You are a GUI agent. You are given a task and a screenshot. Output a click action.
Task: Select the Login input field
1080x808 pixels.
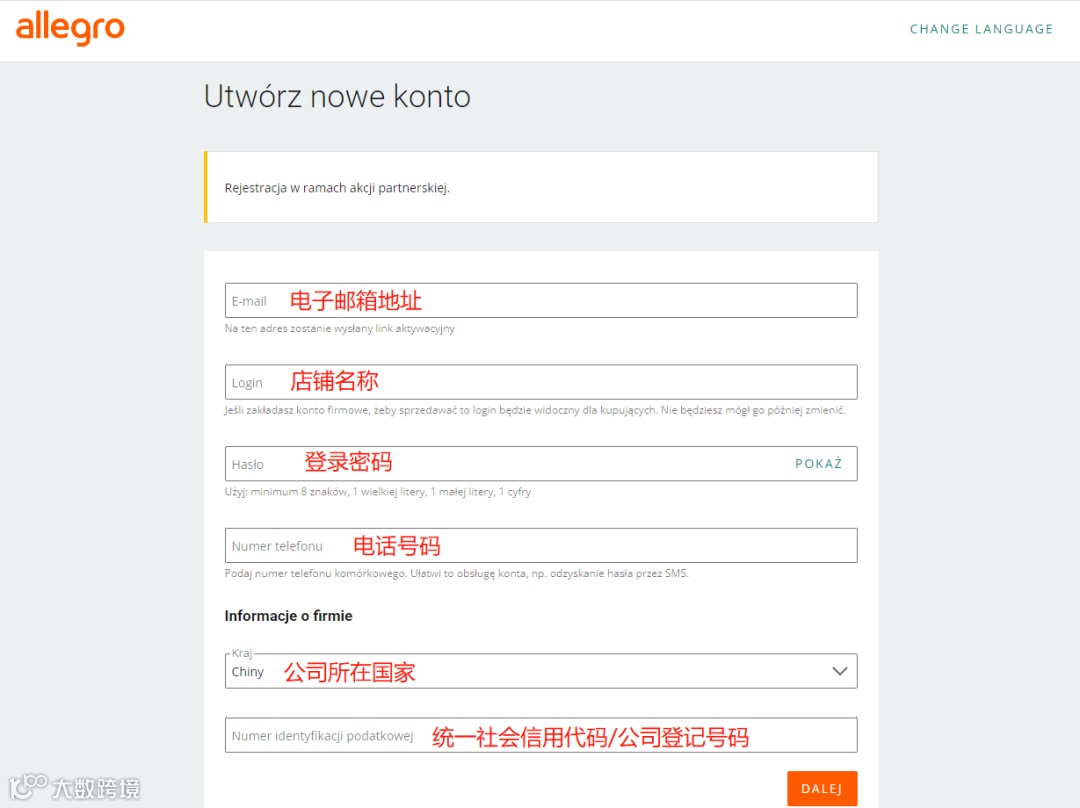[541, 382]
